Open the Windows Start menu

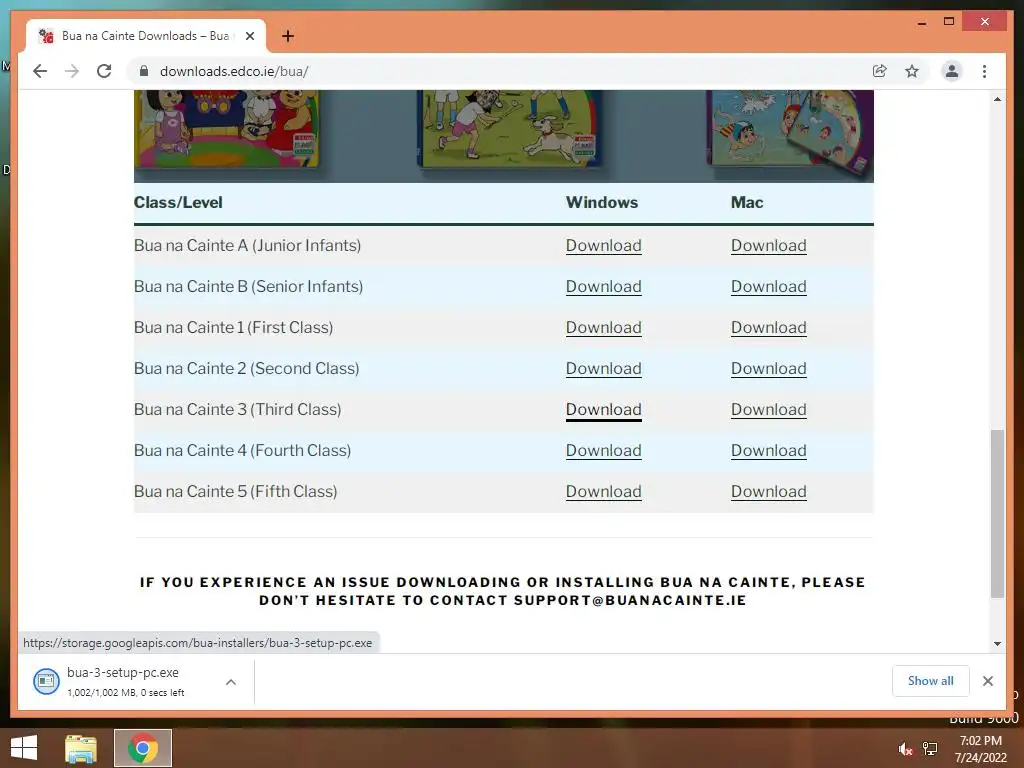(x=24, y=748)
